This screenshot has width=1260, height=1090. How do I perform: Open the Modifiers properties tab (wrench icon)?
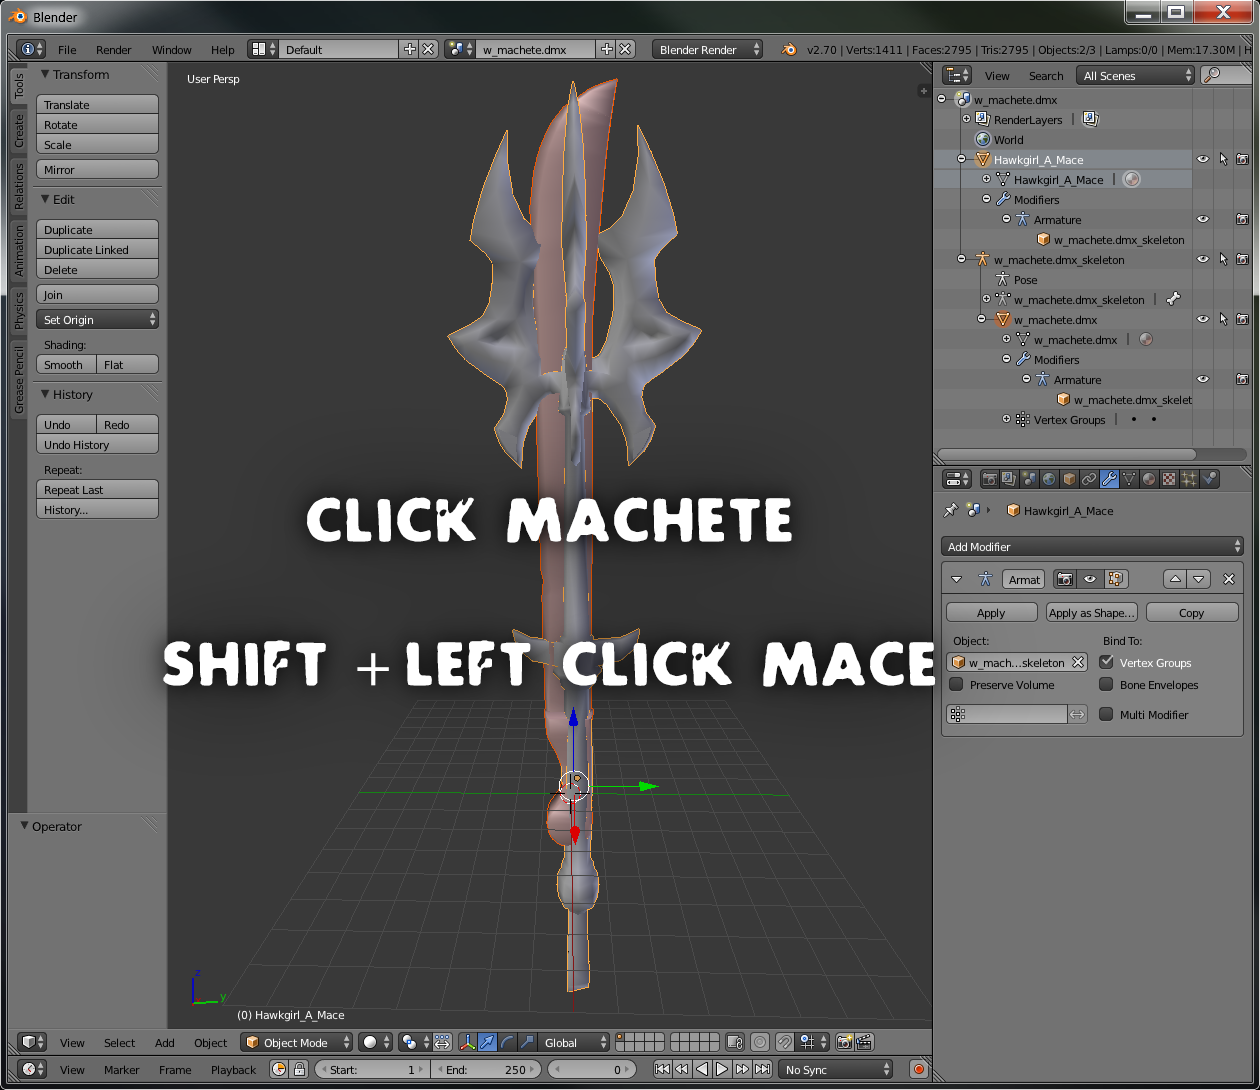(1109, 479)
